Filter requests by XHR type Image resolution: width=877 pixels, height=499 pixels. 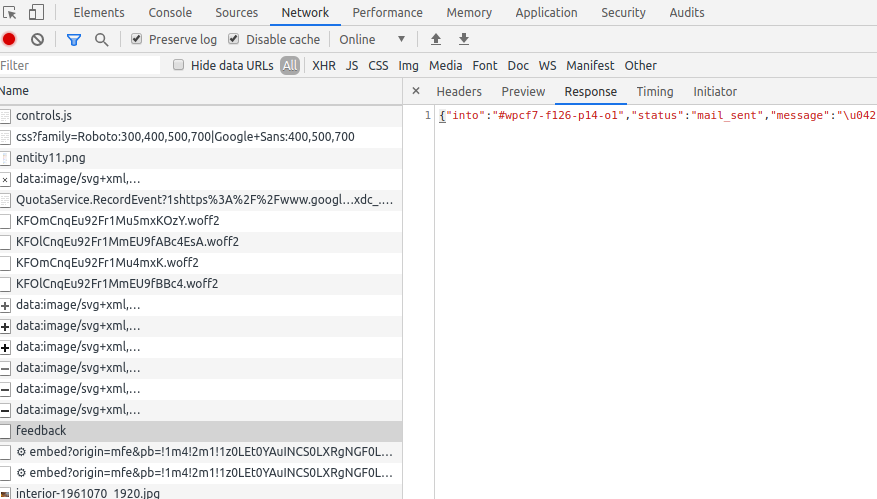324,66
